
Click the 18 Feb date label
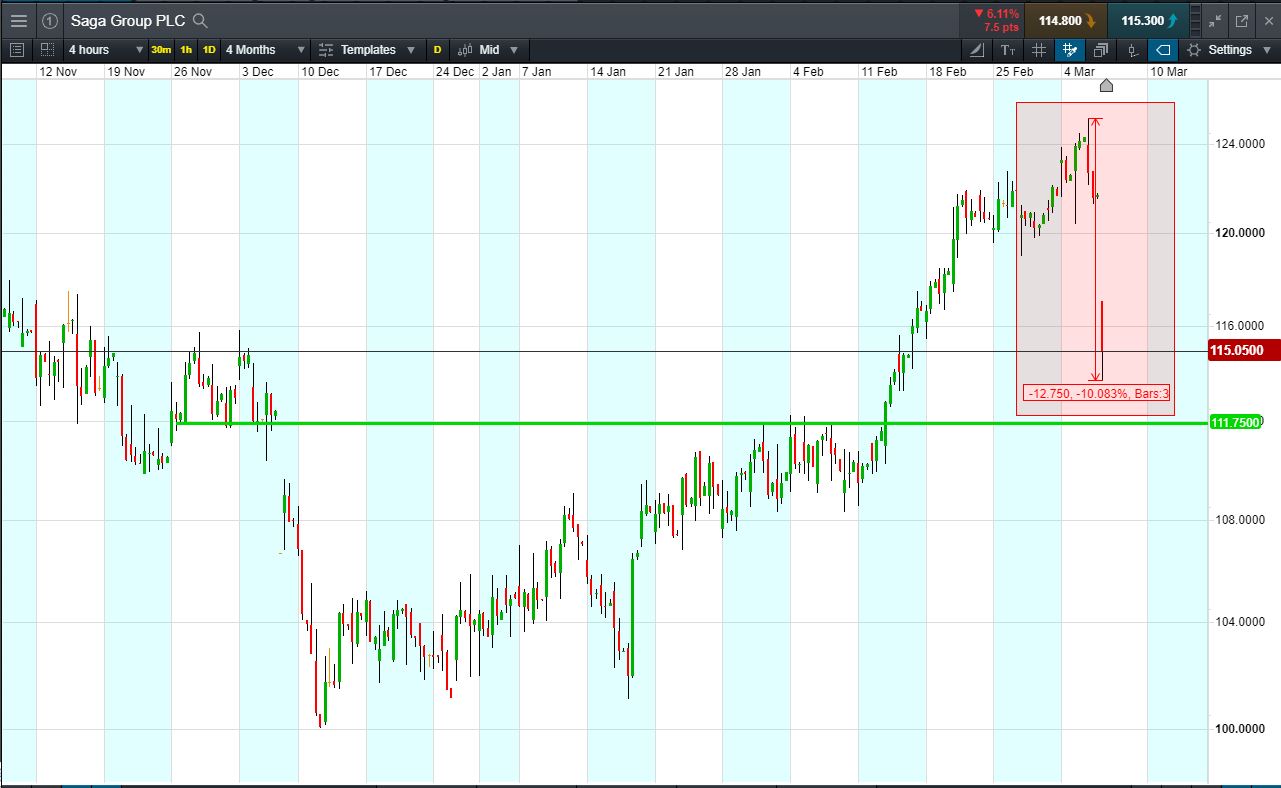tap(948, 71)
